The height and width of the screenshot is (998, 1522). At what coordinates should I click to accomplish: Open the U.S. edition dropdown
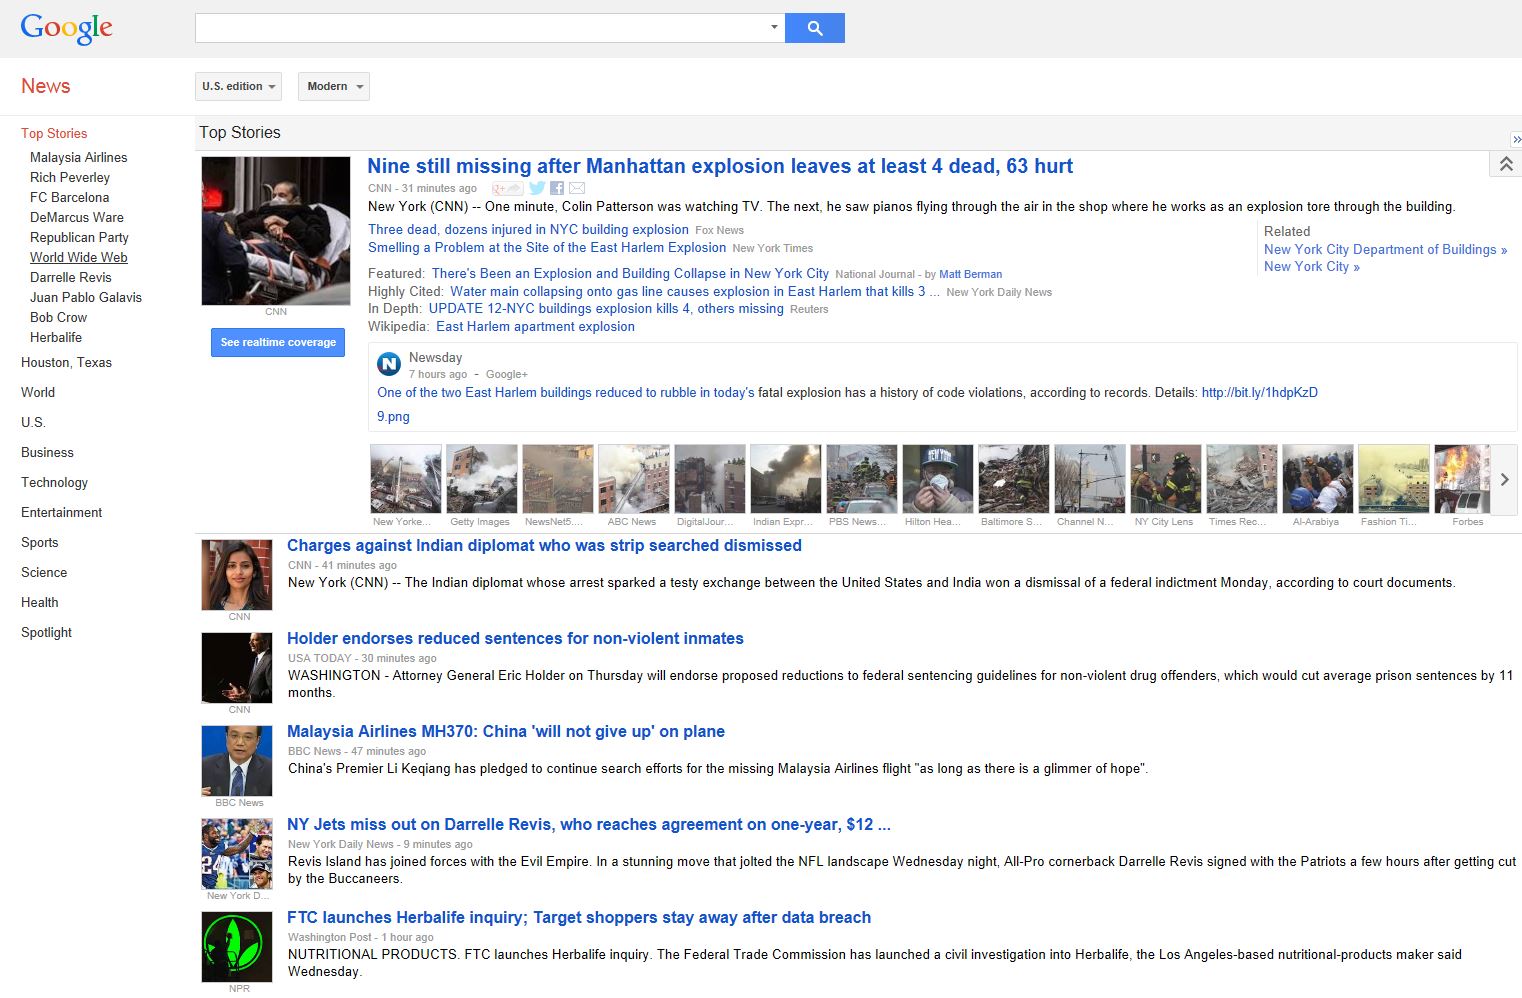coord(238,86)
